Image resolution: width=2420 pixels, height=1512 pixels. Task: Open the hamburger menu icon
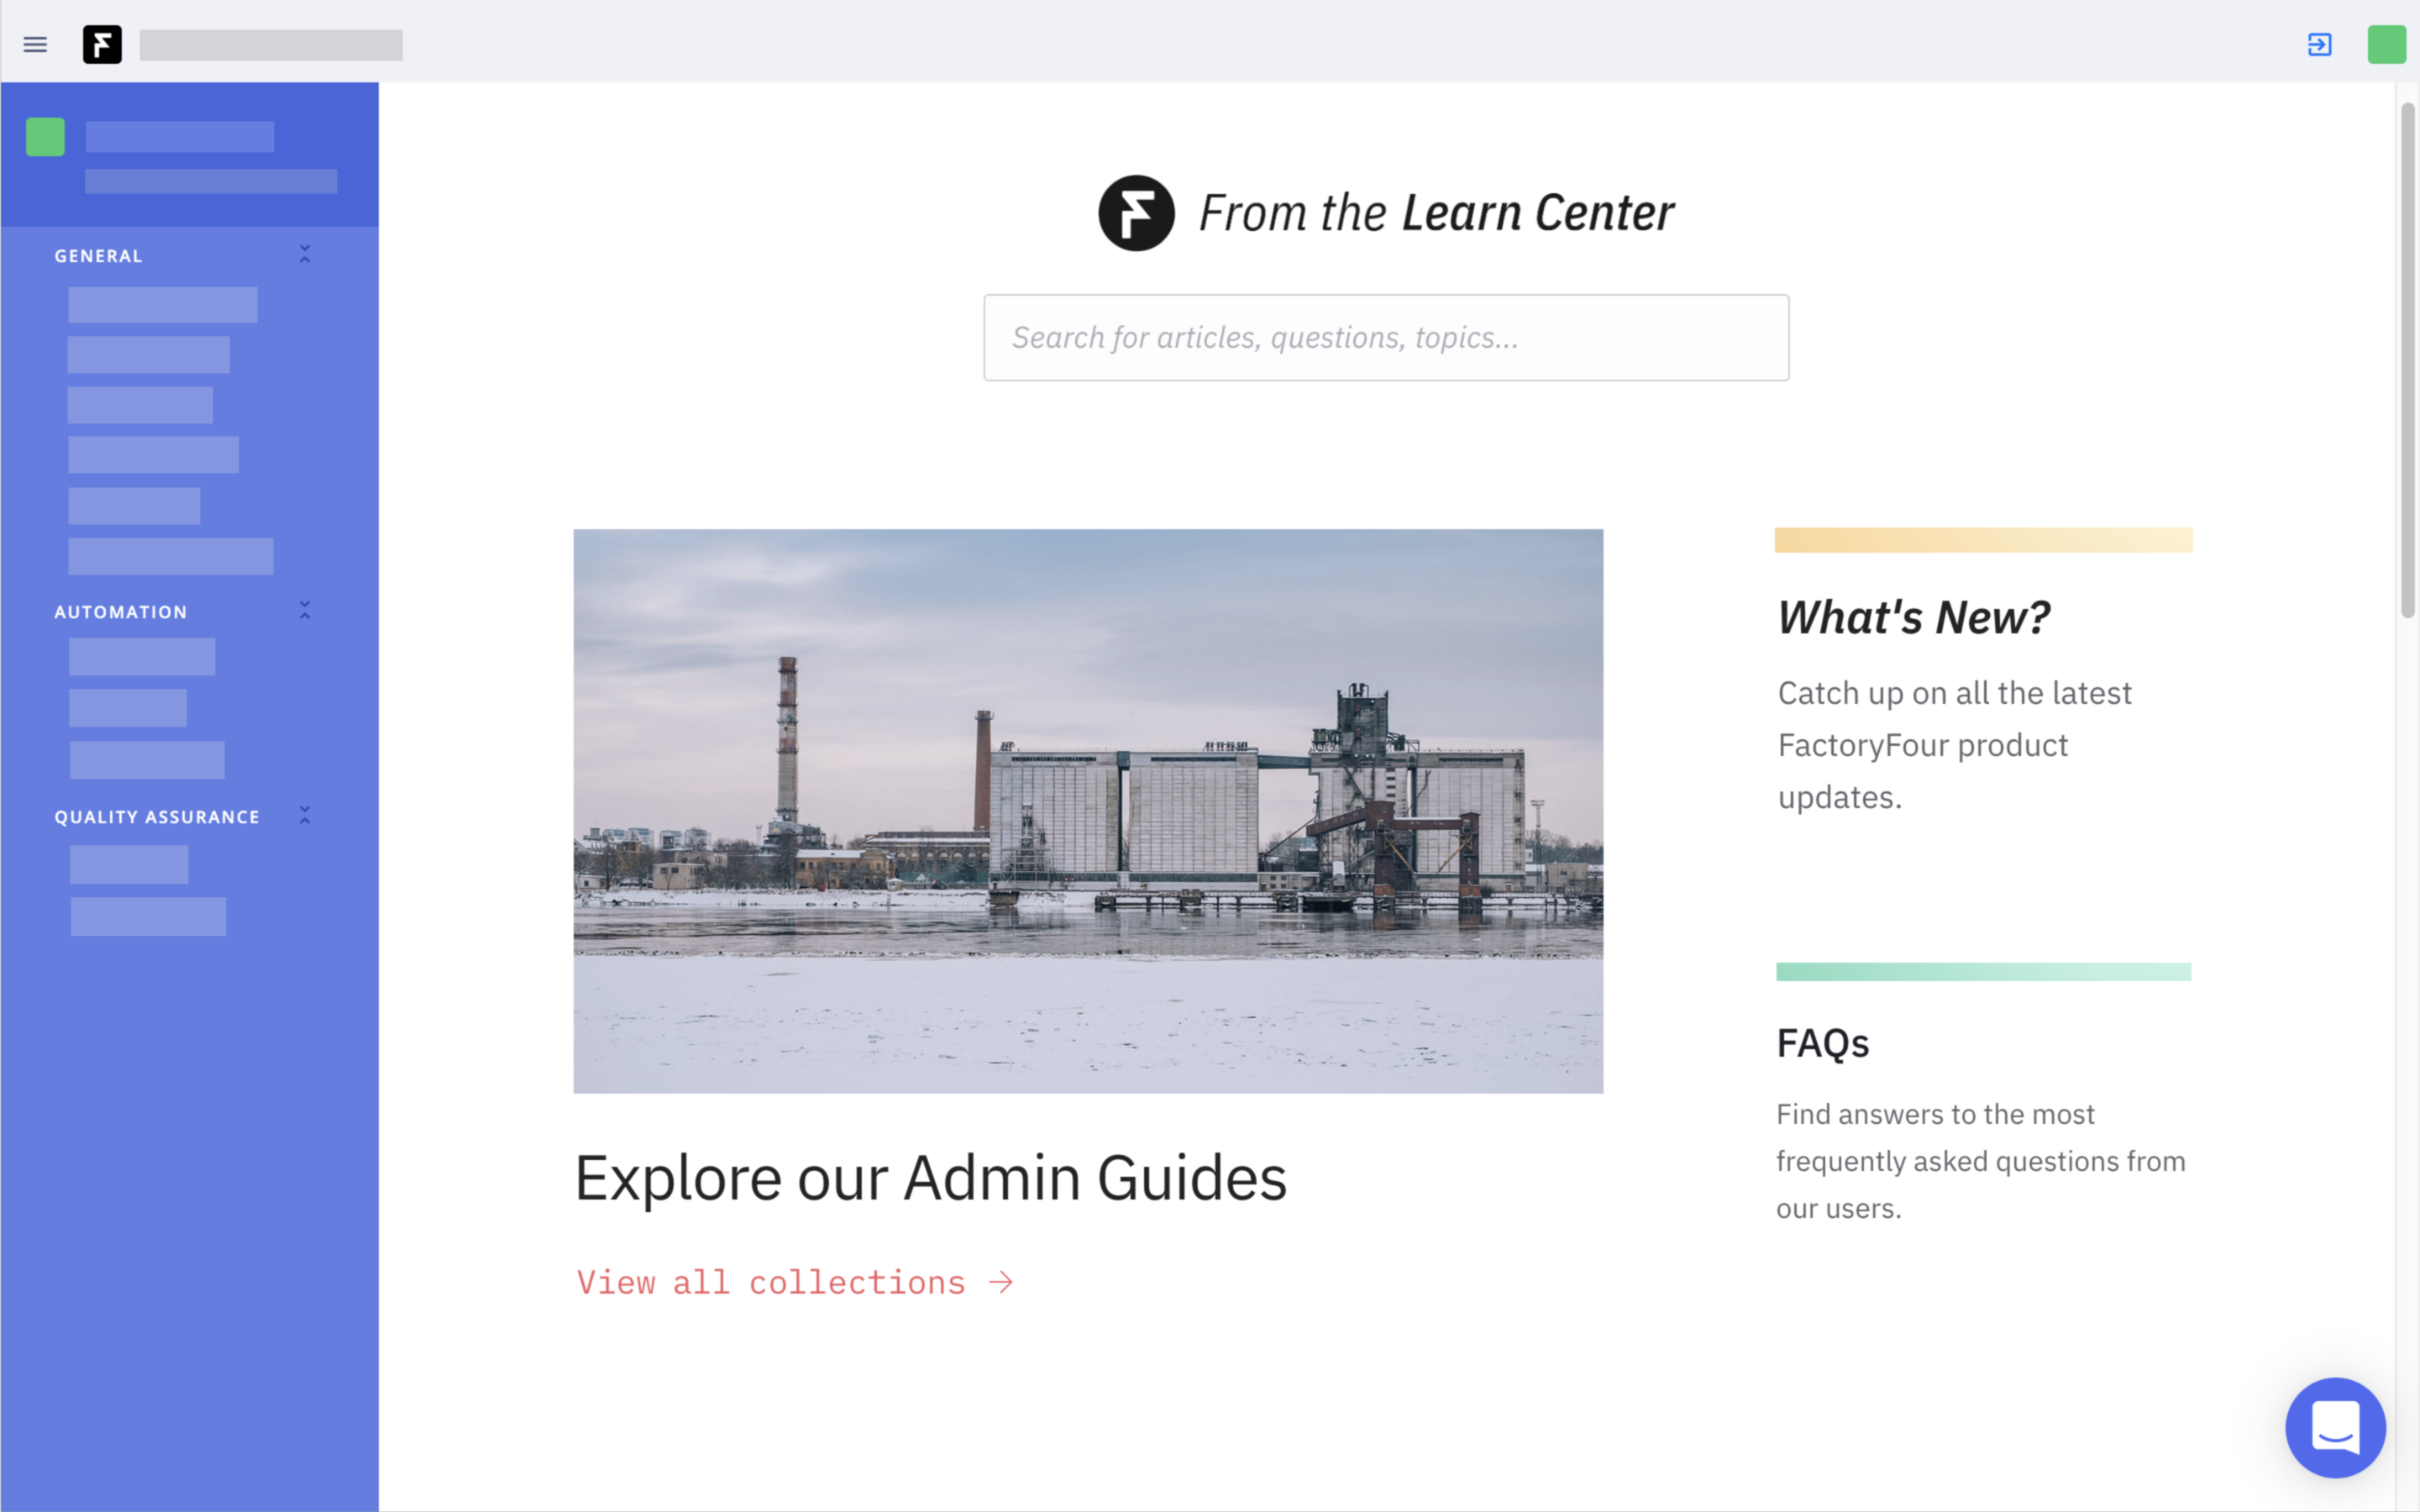click(x=35, y=44)
